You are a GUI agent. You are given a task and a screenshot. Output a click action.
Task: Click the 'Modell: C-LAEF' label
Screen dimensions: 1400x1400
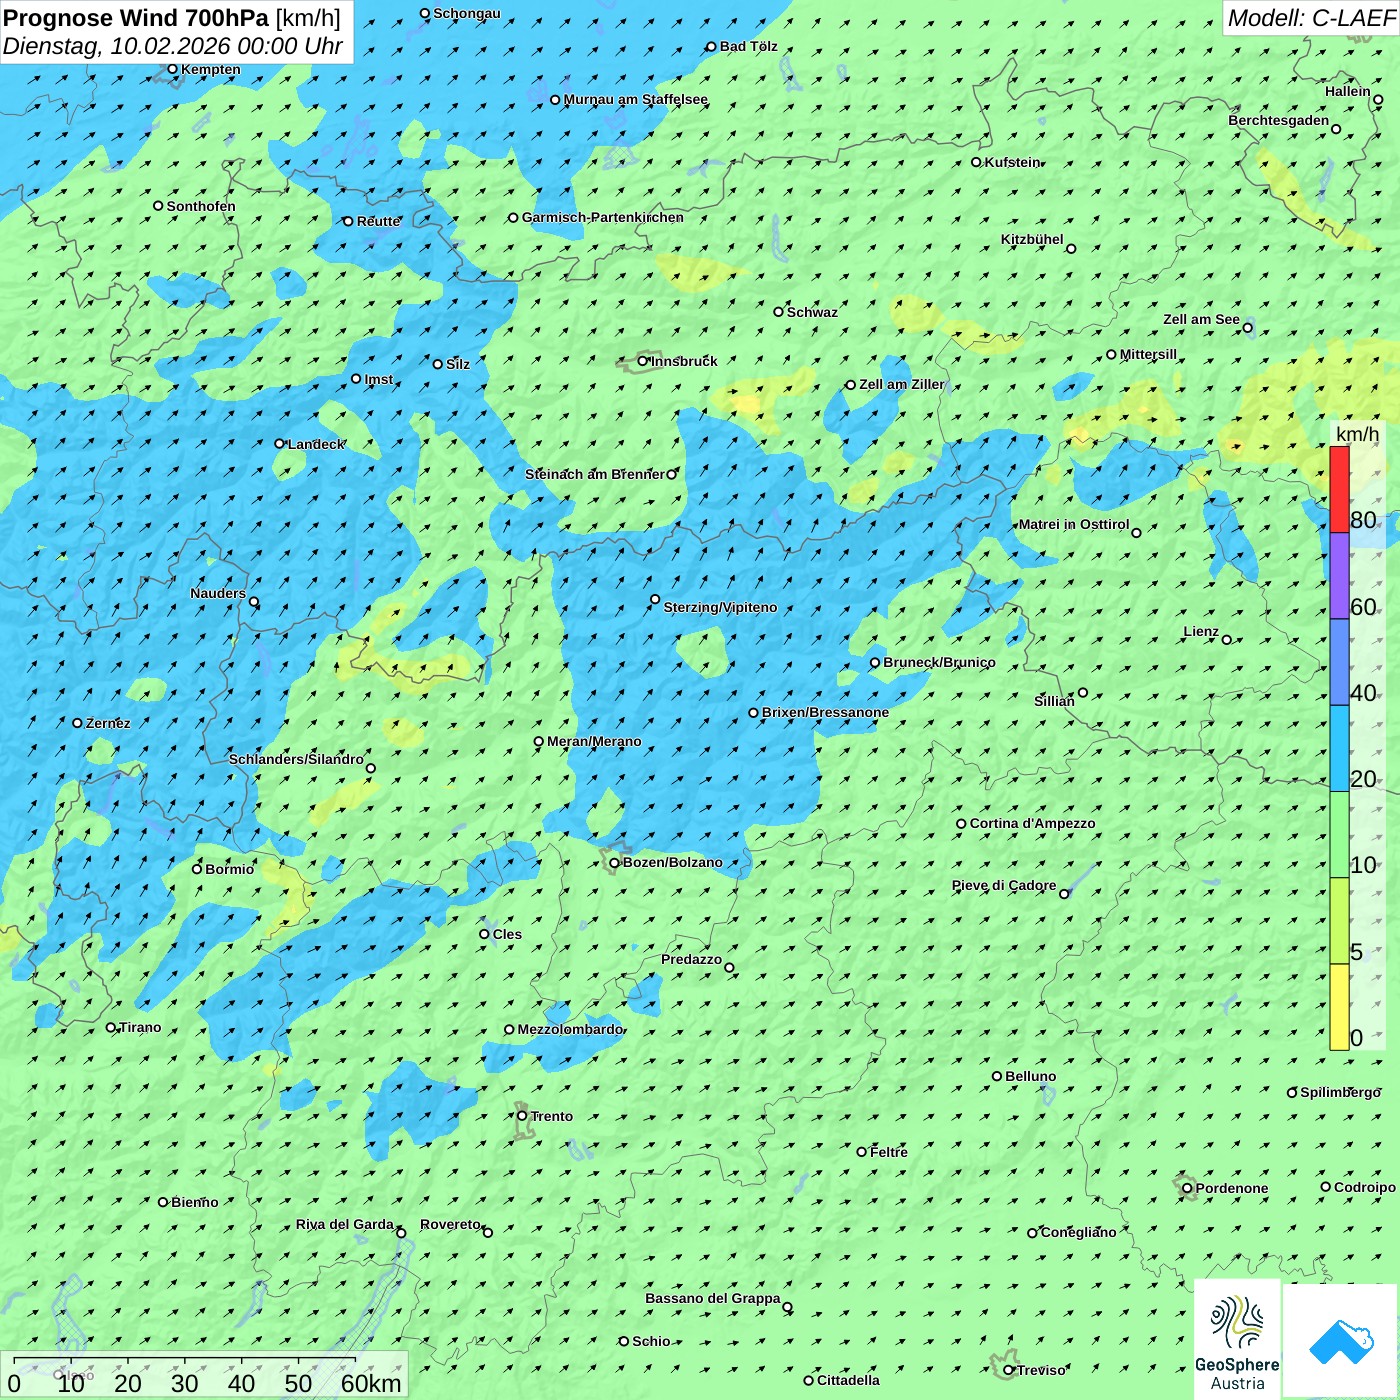(1310, 18)
